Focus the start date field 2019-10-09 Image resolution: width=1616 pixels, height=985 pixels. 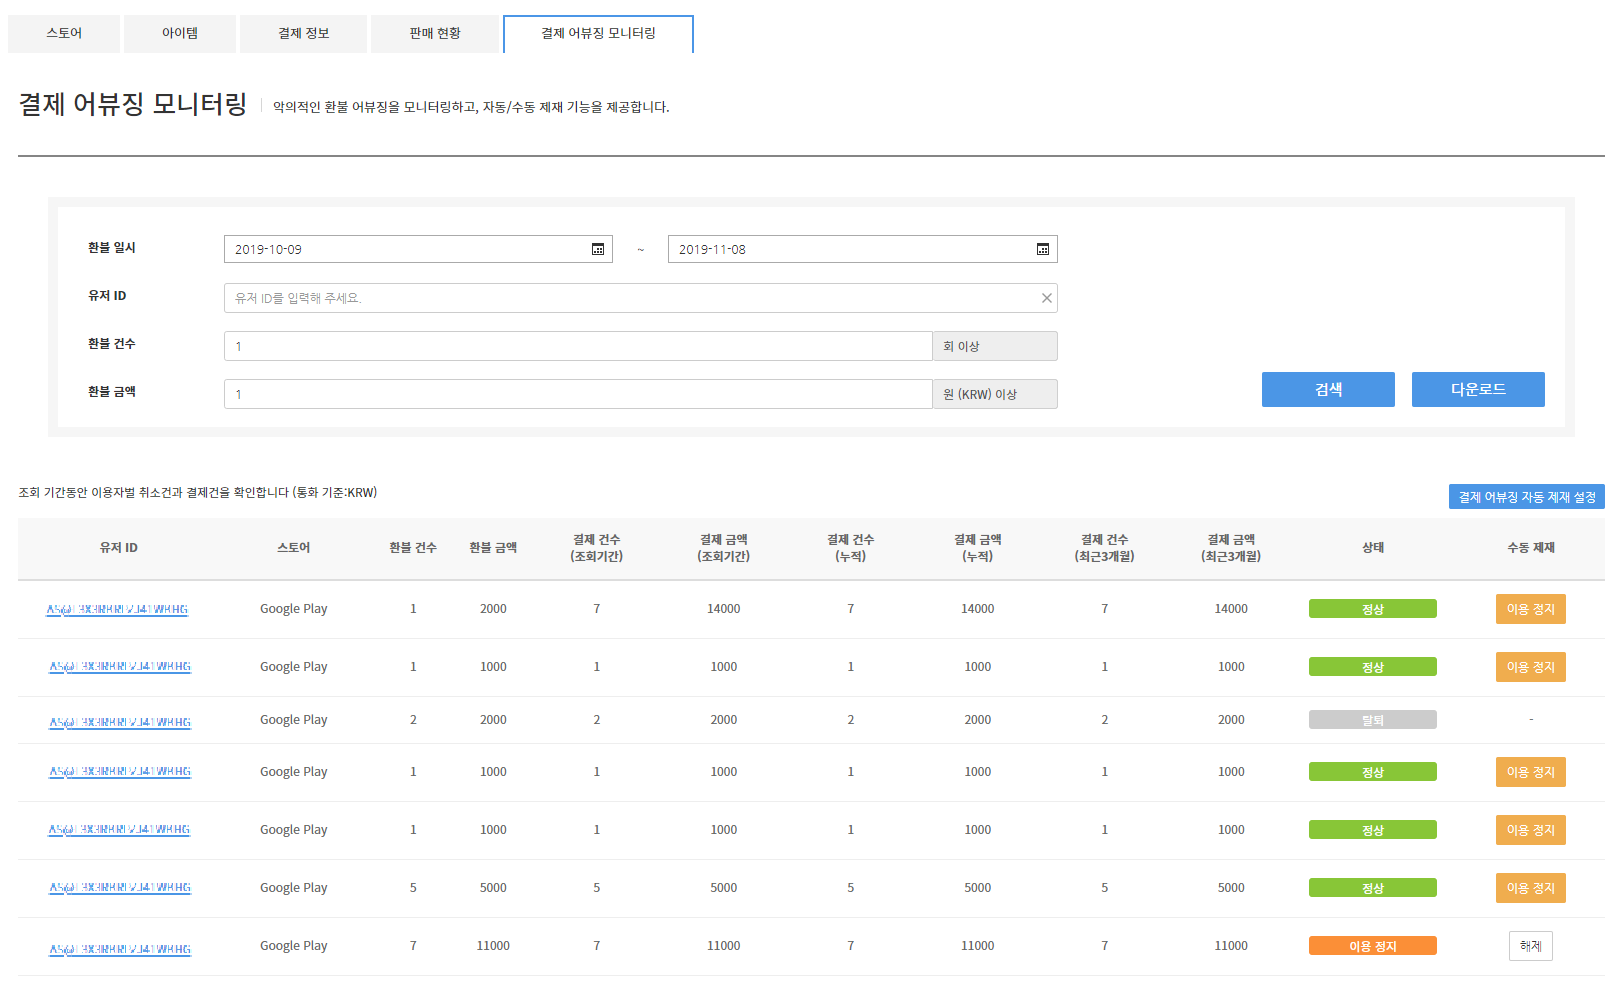[x=418, y=249]
